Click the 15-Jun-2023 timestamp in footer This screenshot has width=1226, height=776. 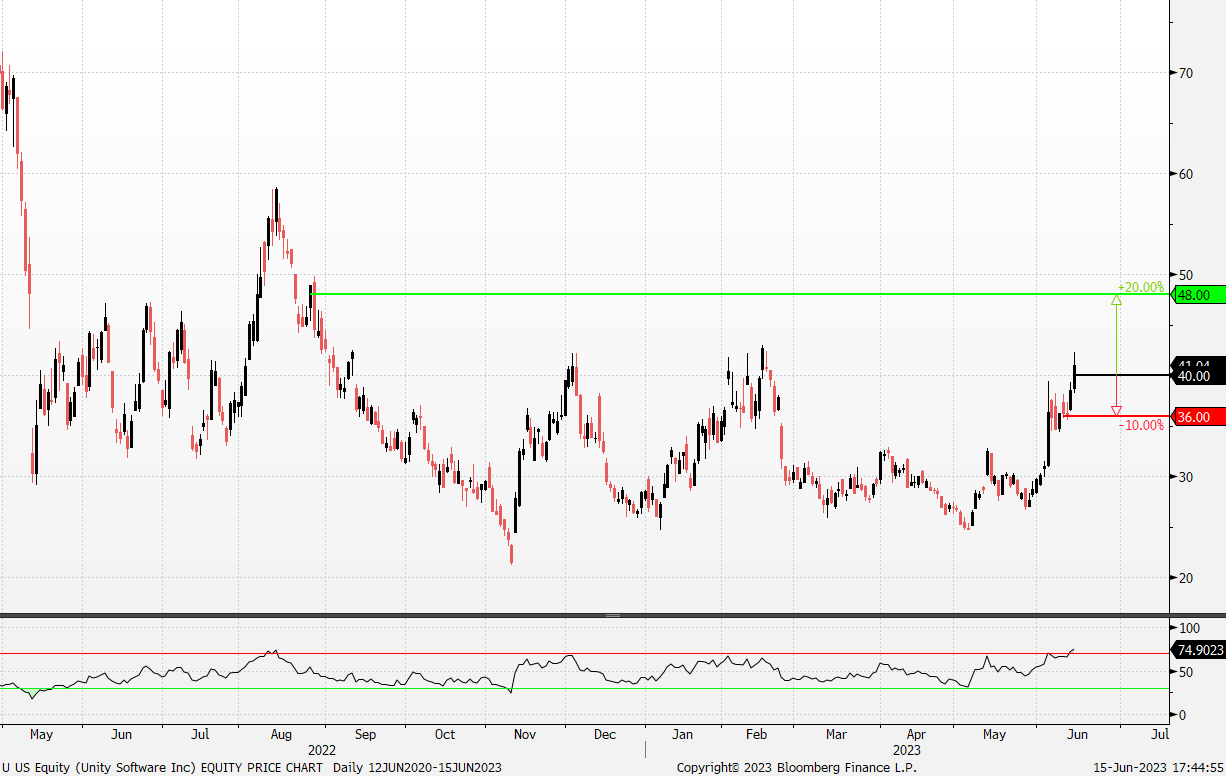[x=1156, y=767]
